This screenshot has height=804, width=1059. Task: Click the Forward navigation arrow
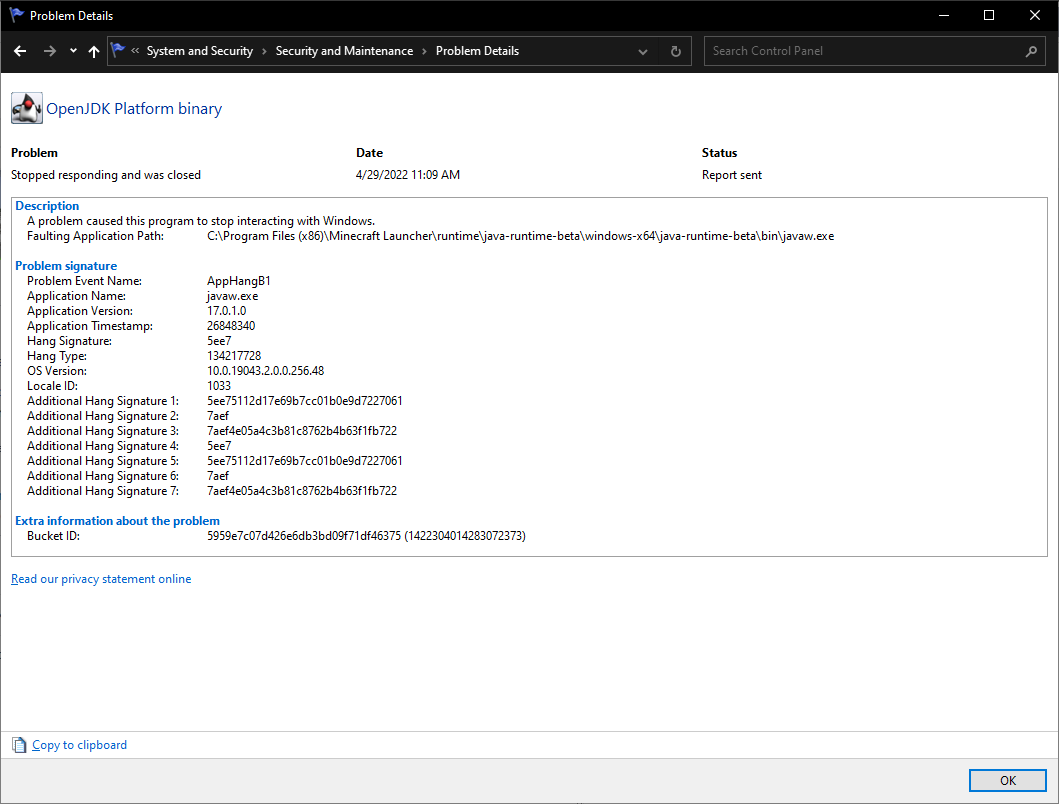(50, 51)
